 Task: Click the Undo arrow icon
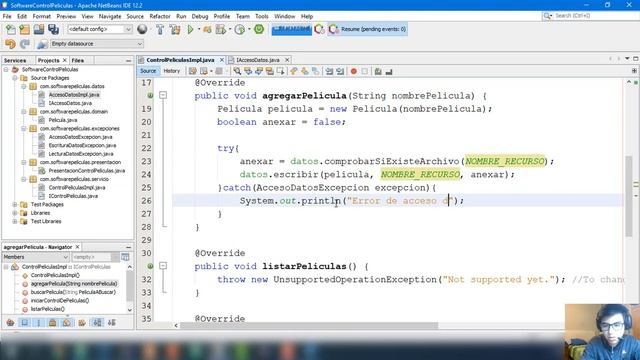tap(10, 44)
